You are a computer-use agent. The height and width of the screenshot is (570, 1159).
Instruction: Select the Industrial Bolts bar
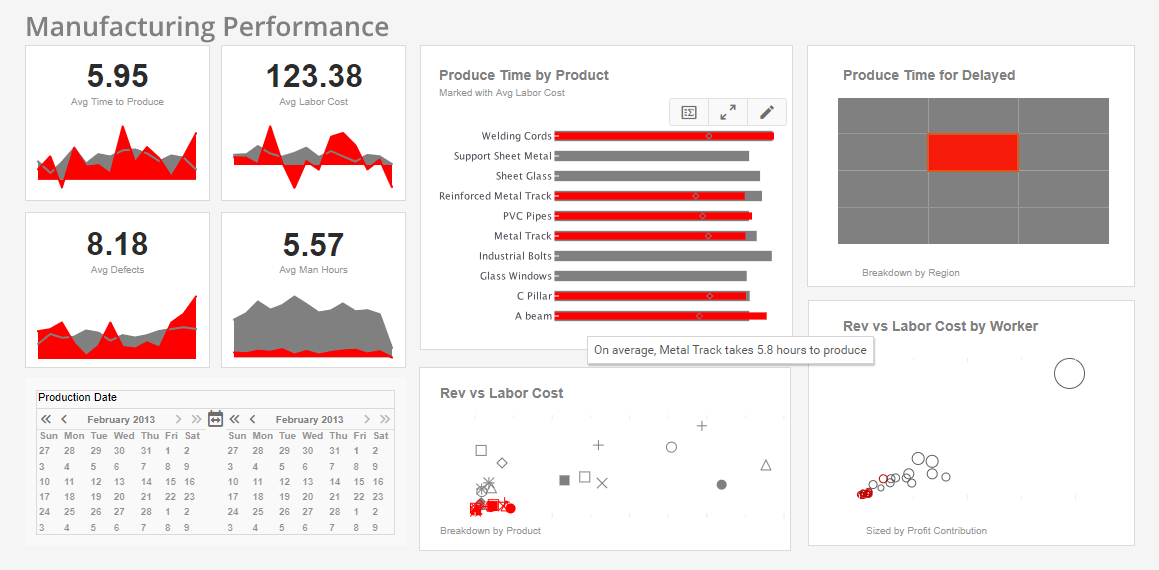[663, 256]
